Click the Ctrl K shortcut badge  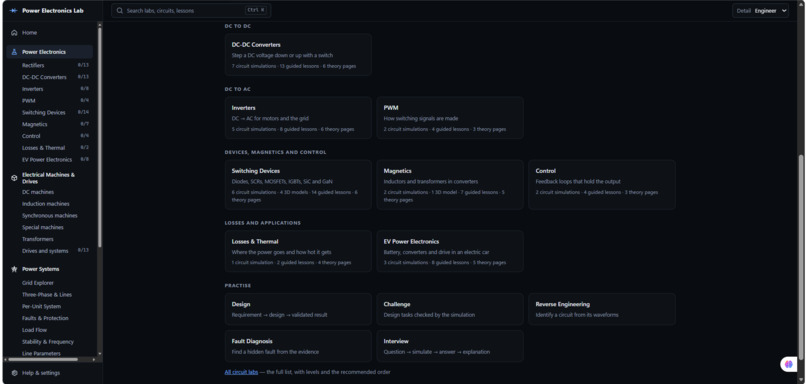(x=255, y=10)
